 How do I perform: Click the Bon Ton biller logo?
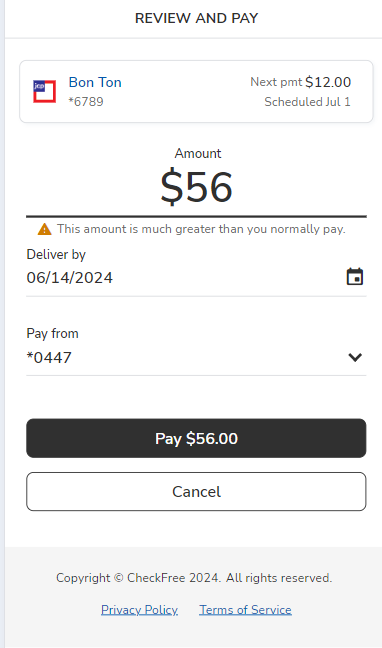(45, 91)
